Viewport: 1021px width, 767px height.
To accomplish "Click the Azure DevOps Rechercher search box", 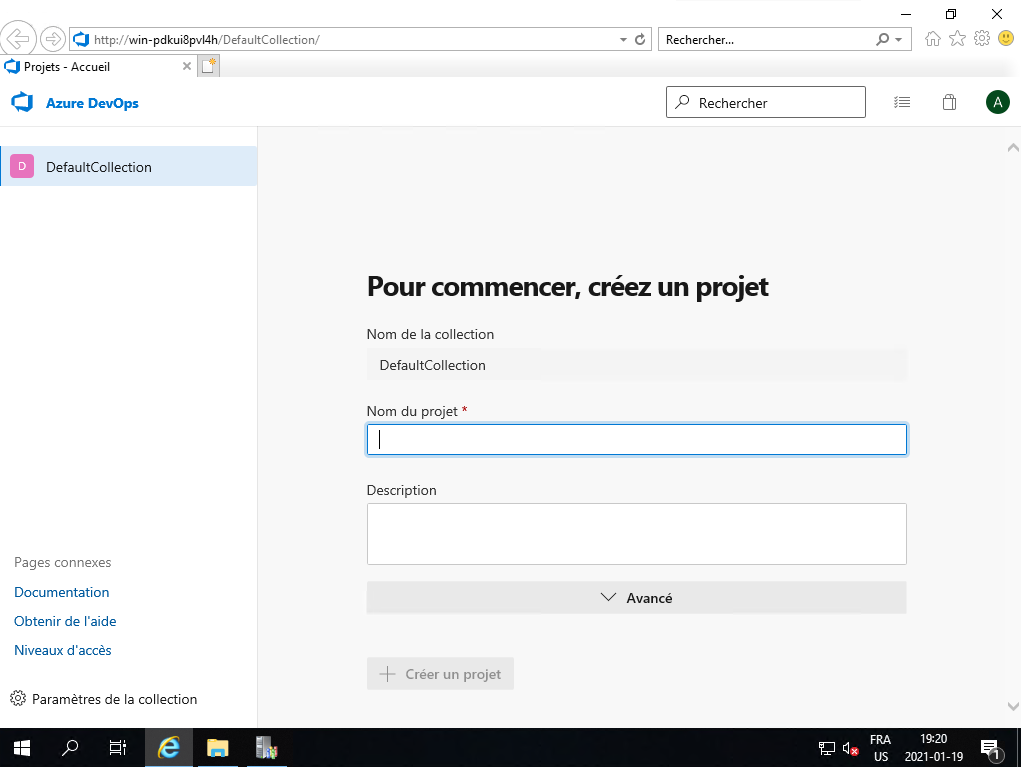I will pyautogui.click(x=766, y=102).
